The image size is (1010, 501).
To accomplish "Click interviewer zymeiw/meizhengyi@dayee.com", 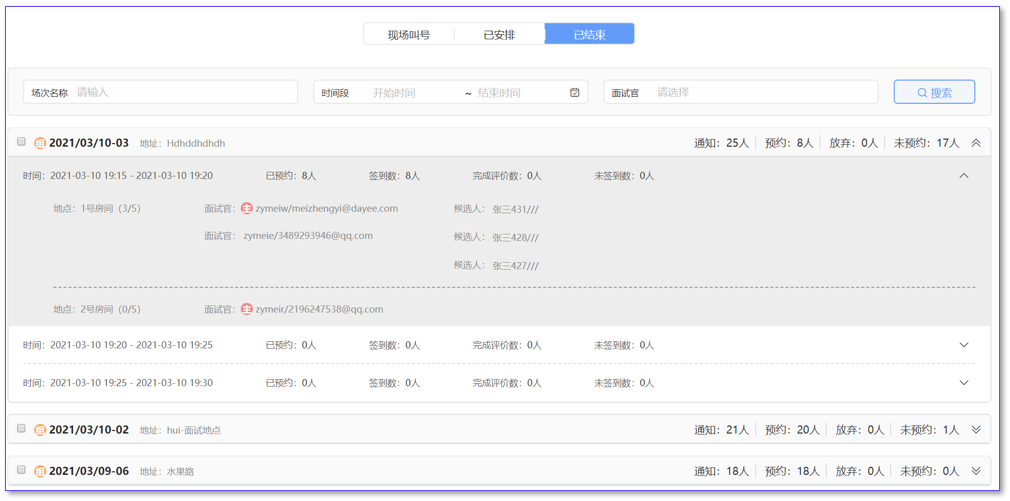I will pos(327,209).
